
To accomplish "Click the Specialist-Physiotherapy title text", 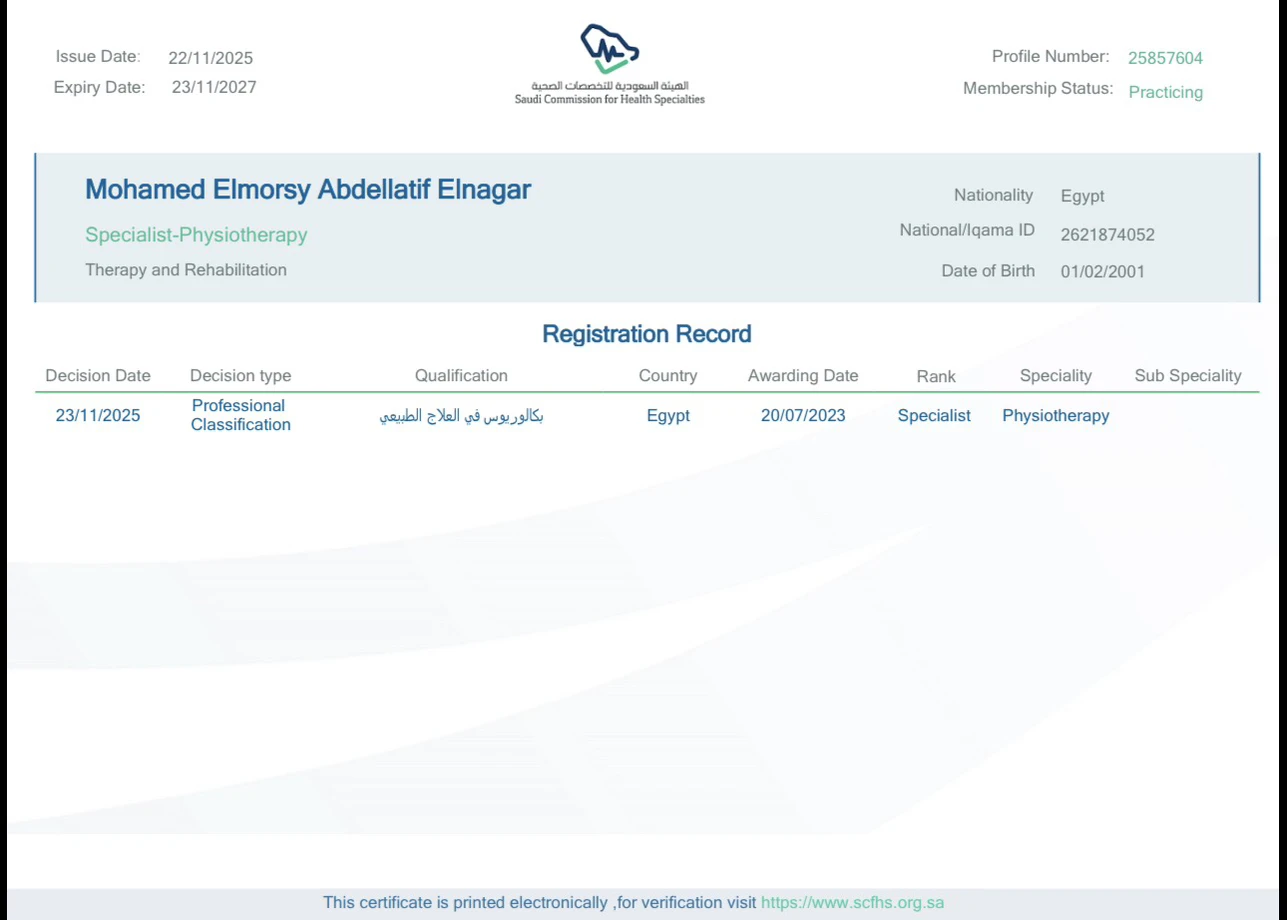I will 196,235.
